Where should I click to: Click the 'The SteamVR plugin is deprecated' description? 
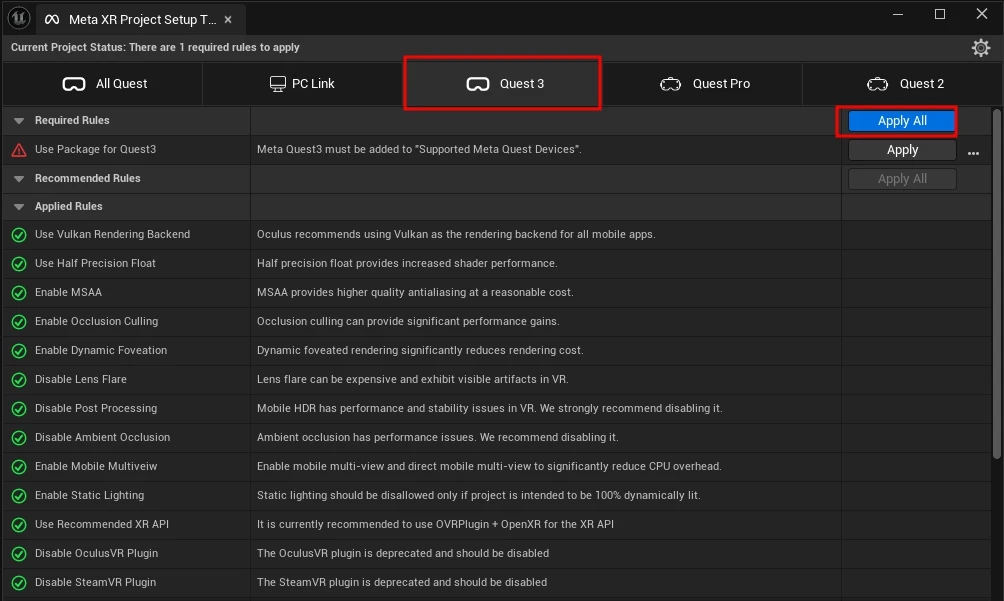(401, 582)
